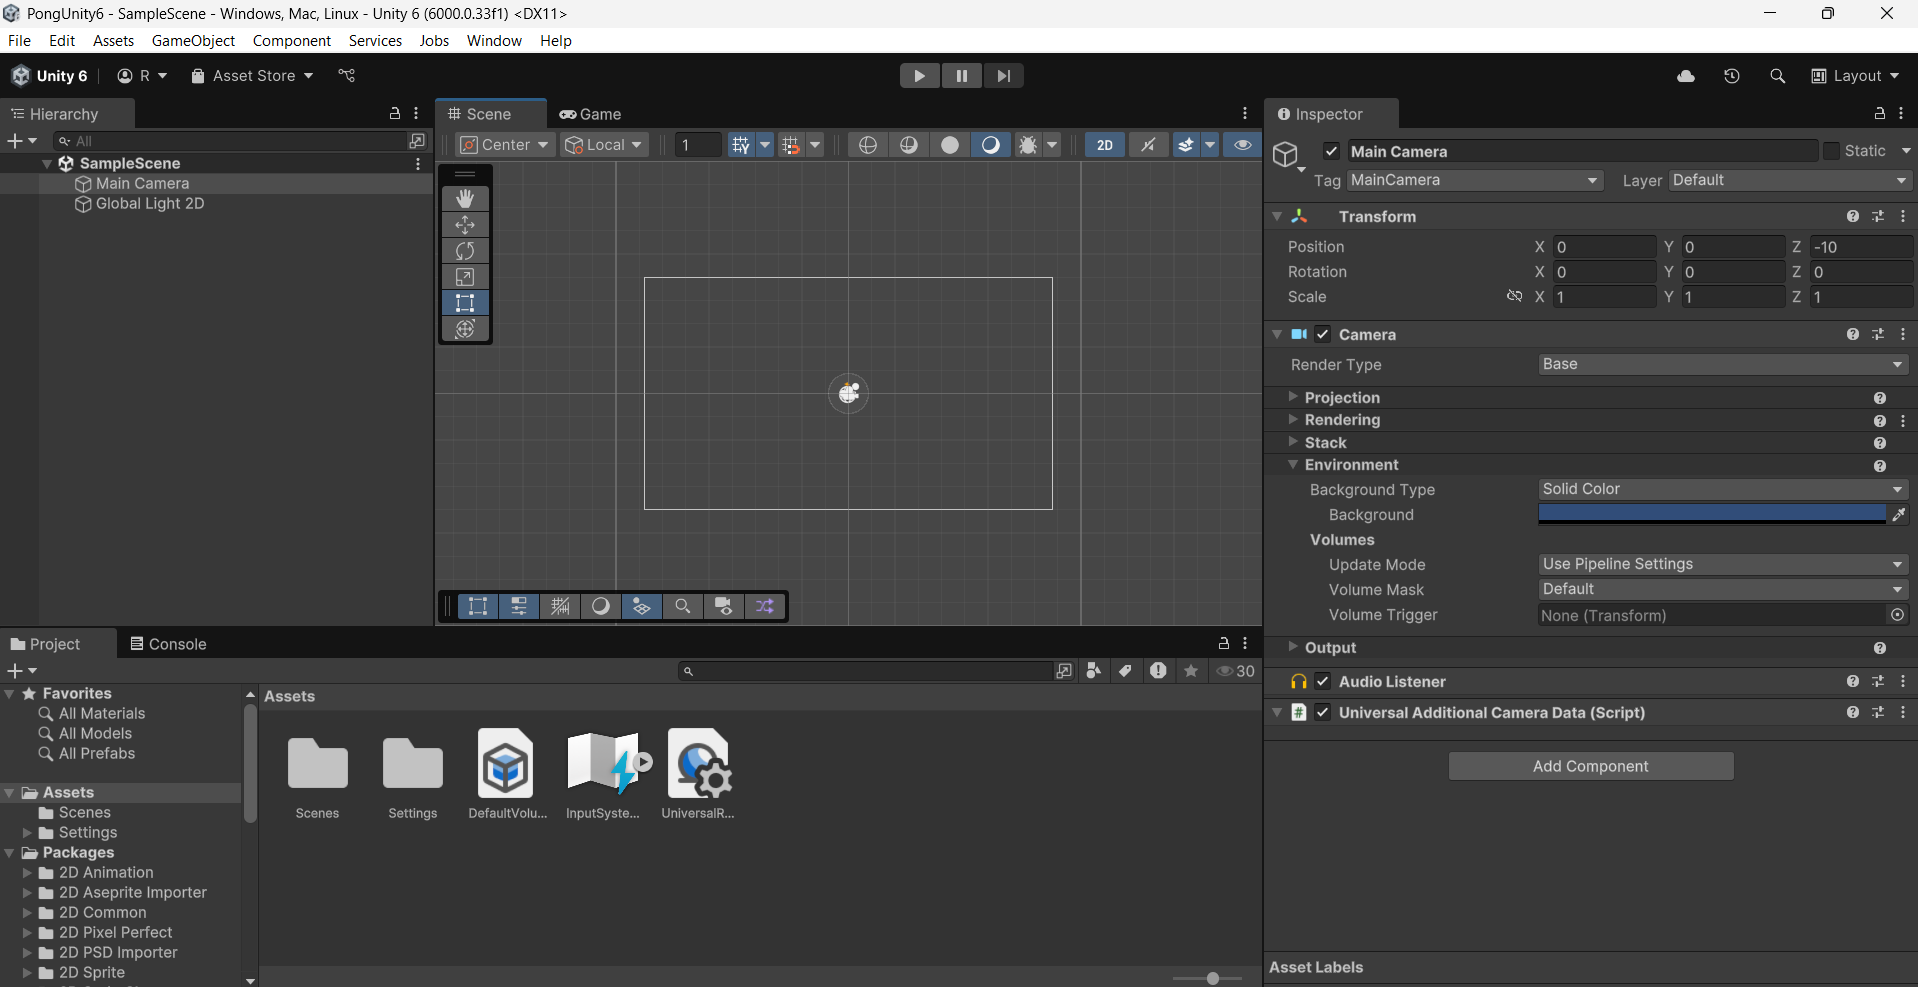Select the Scale tool

coord(465,277)
